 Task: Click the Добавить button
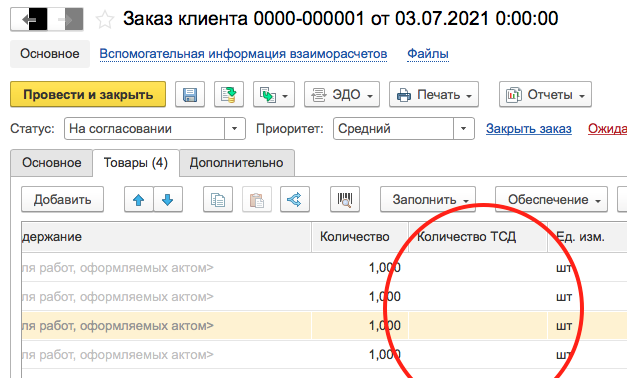[62, 199]
